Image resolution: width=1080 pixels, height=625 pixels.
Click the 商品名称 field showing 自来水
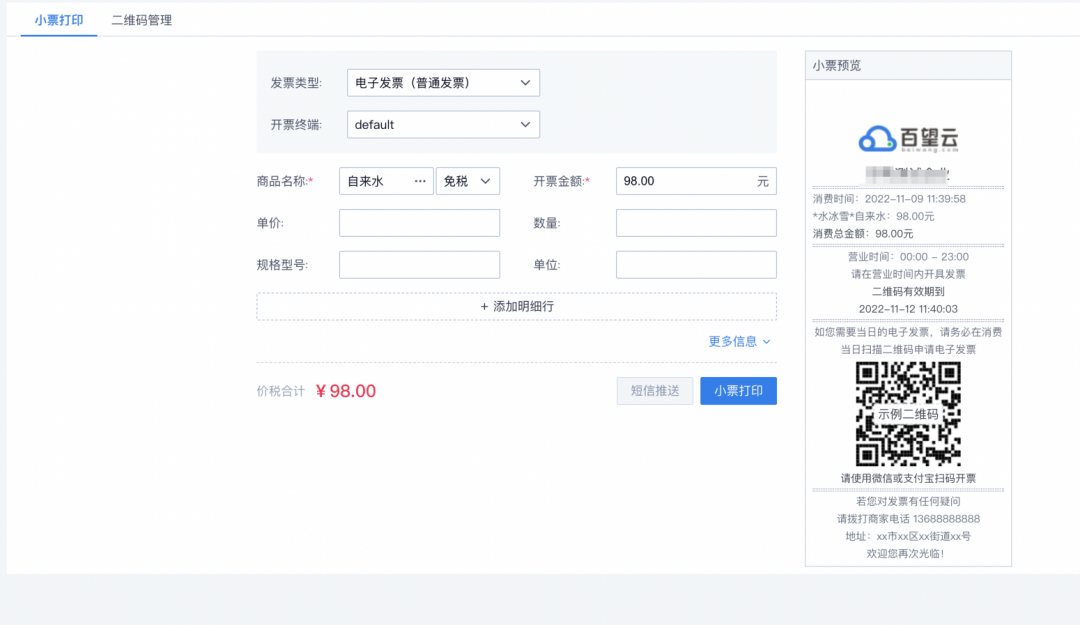click(386, 181)
